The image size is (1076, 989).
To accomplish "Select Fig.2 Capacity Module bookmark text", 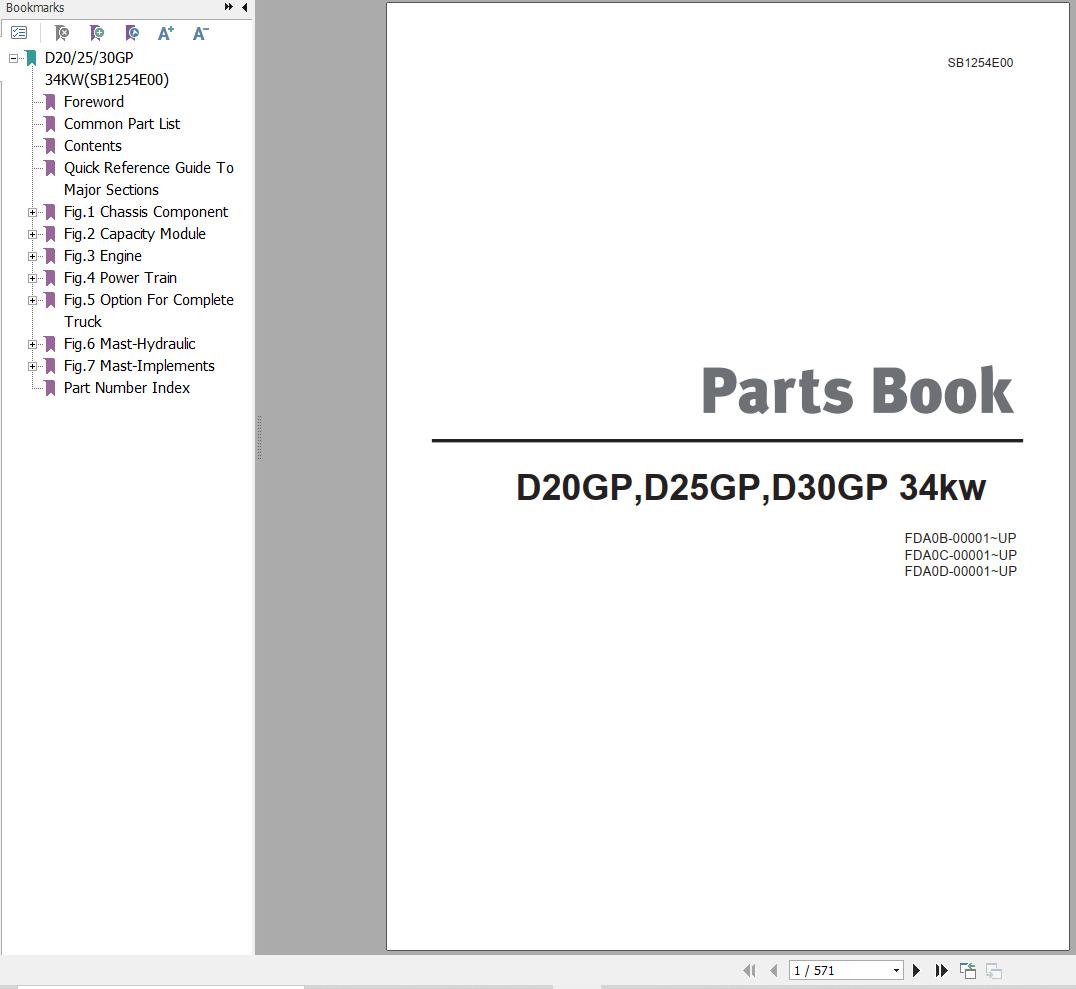I will [134, 233].
